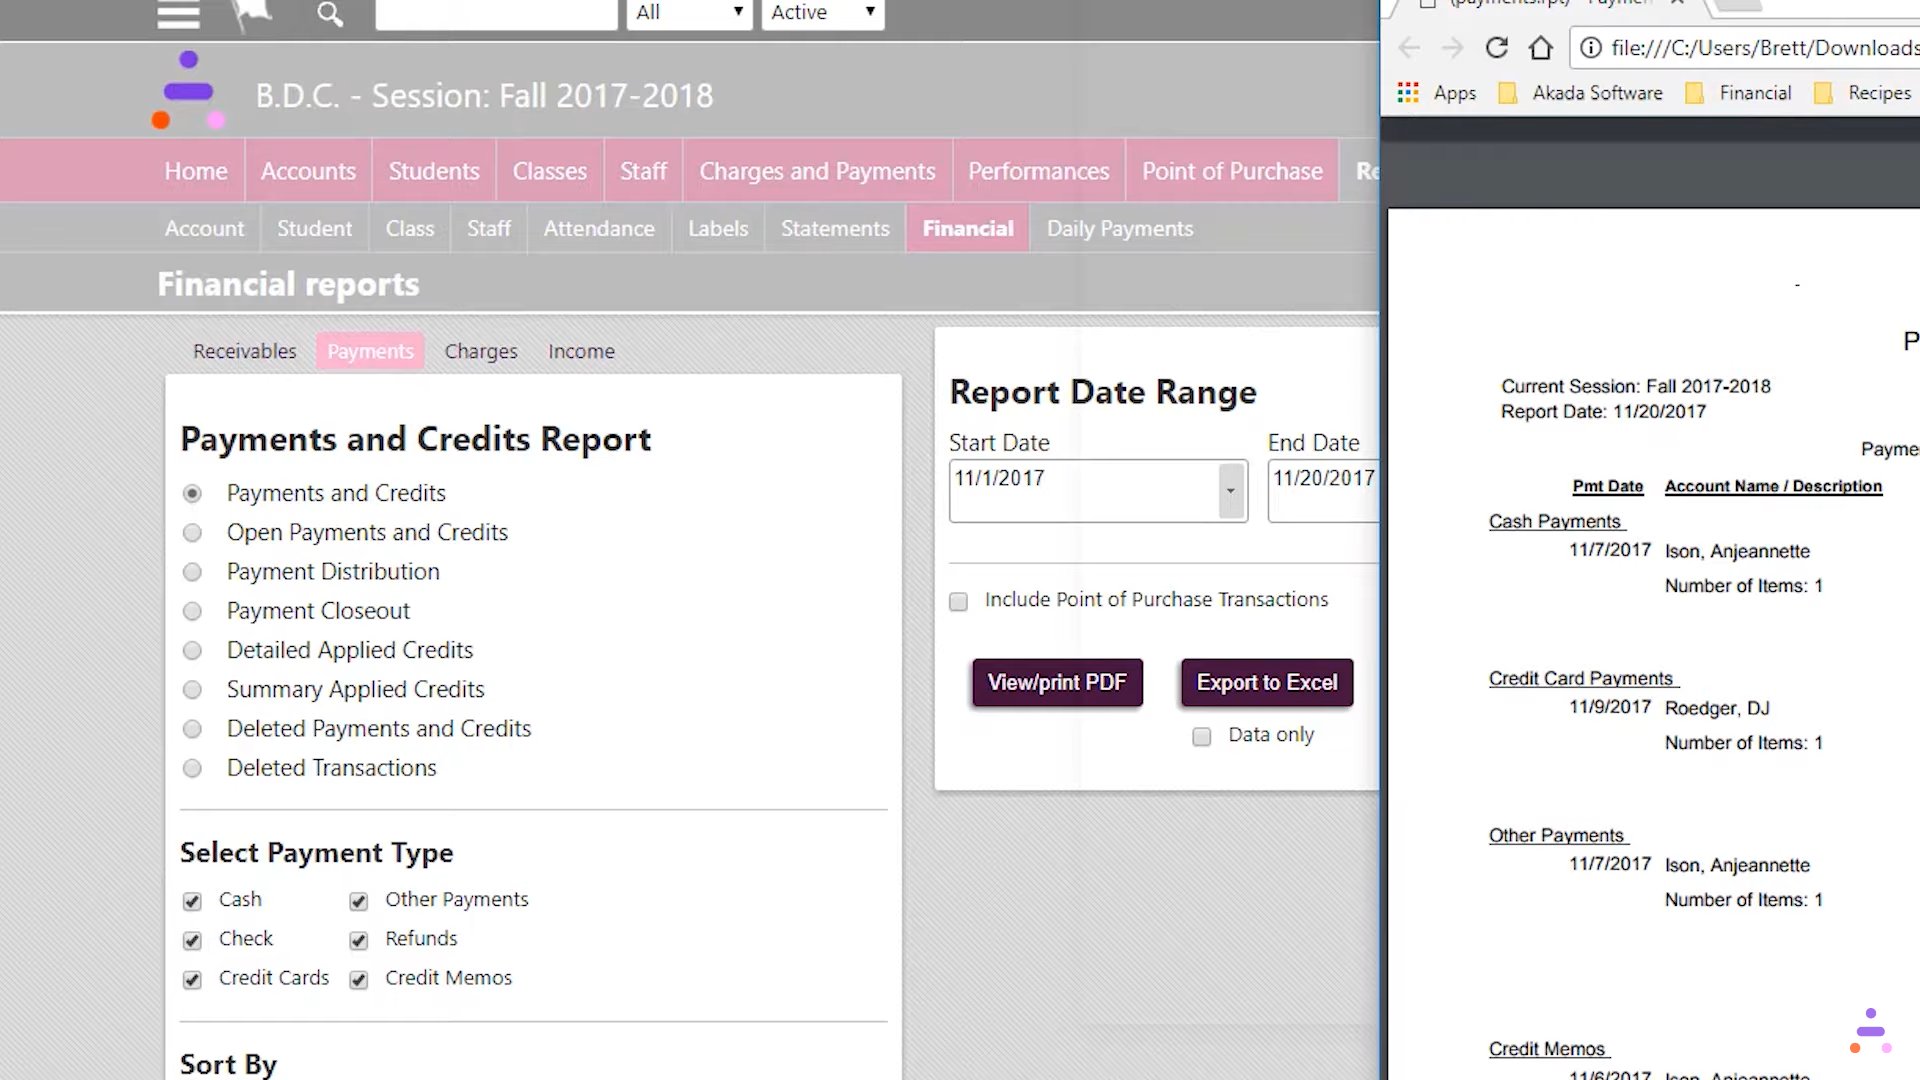Click the flag icon in top bar
The width and height of the screenshot is (1920, 1080).
pos(251,14)
